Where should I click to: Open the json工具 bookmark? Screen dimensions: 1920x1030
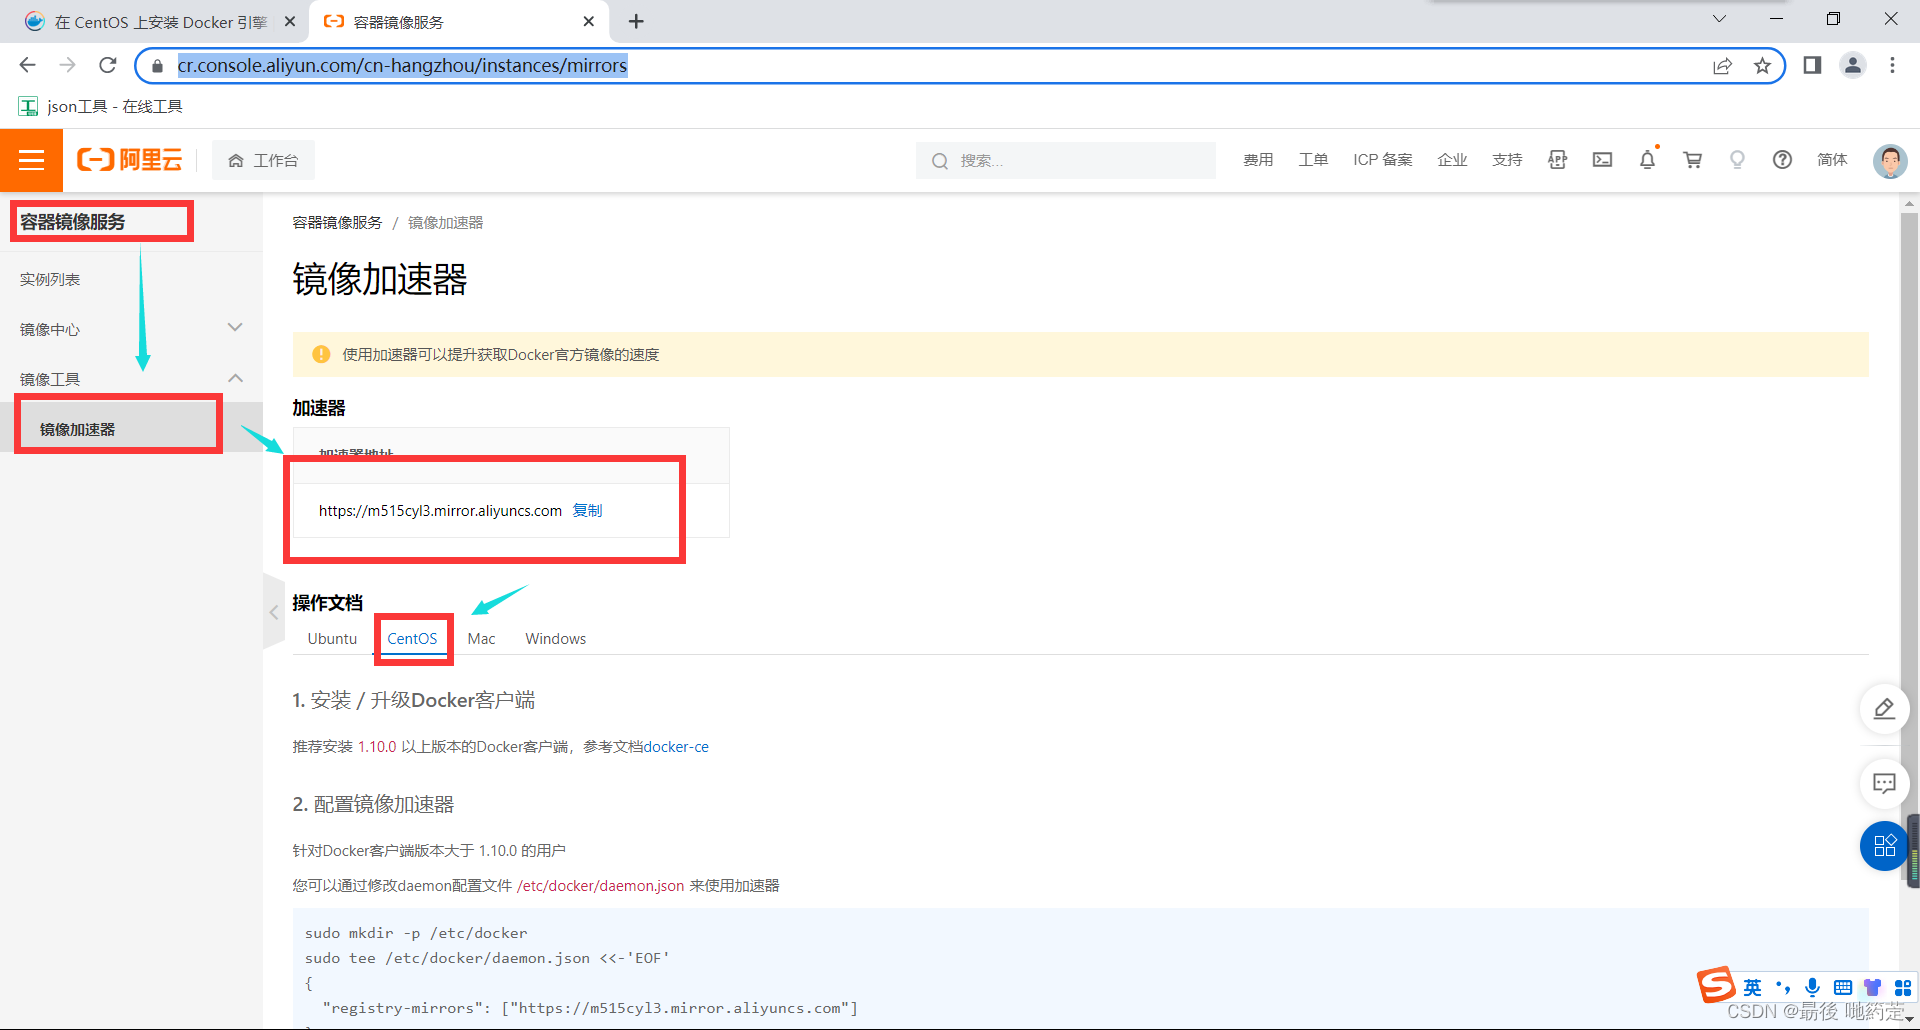tap(101, 106)
